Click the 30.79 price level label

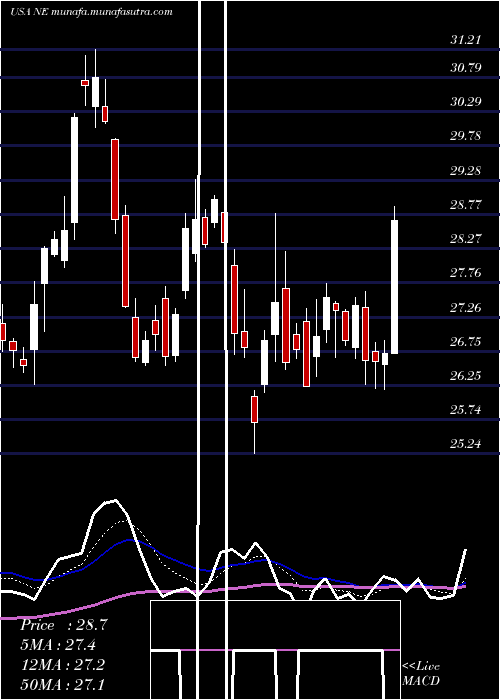465,68
